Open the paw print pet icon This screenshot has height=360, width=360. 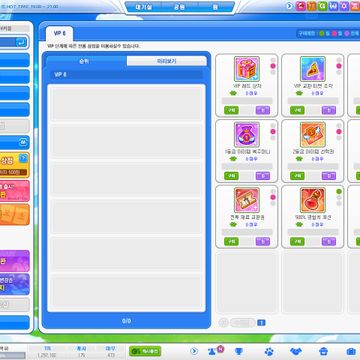[x=269, y=351]
